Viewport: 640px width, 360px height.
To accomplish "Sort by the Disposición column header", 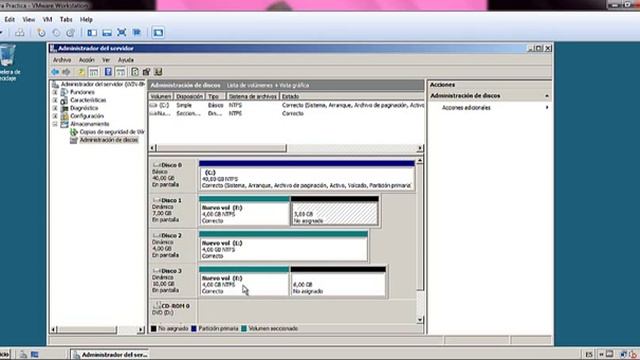I will 189,96.
